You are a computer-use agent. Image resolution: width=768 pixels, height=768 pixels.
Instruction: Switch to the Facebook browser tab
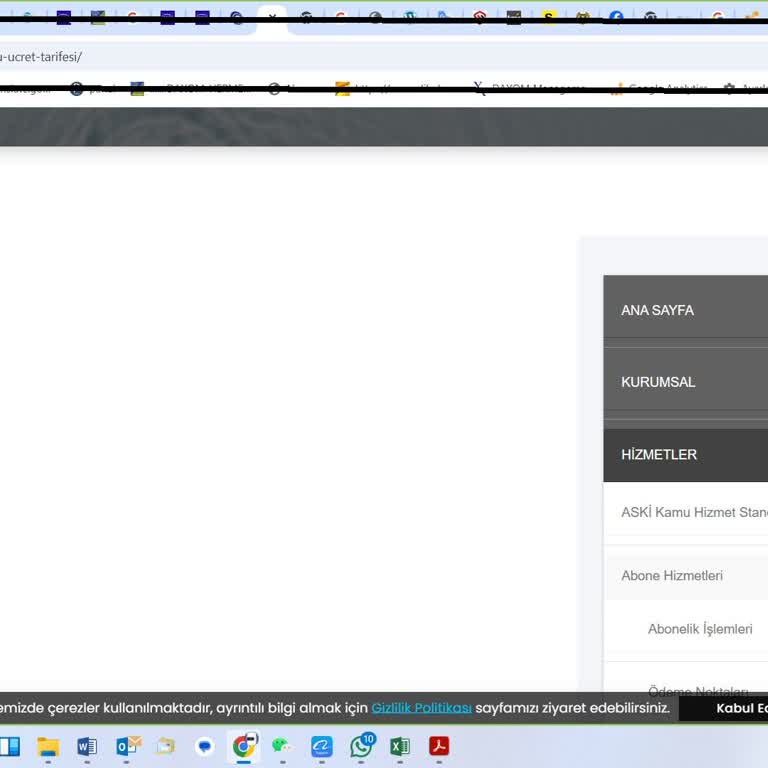click(x=616, y=17)
